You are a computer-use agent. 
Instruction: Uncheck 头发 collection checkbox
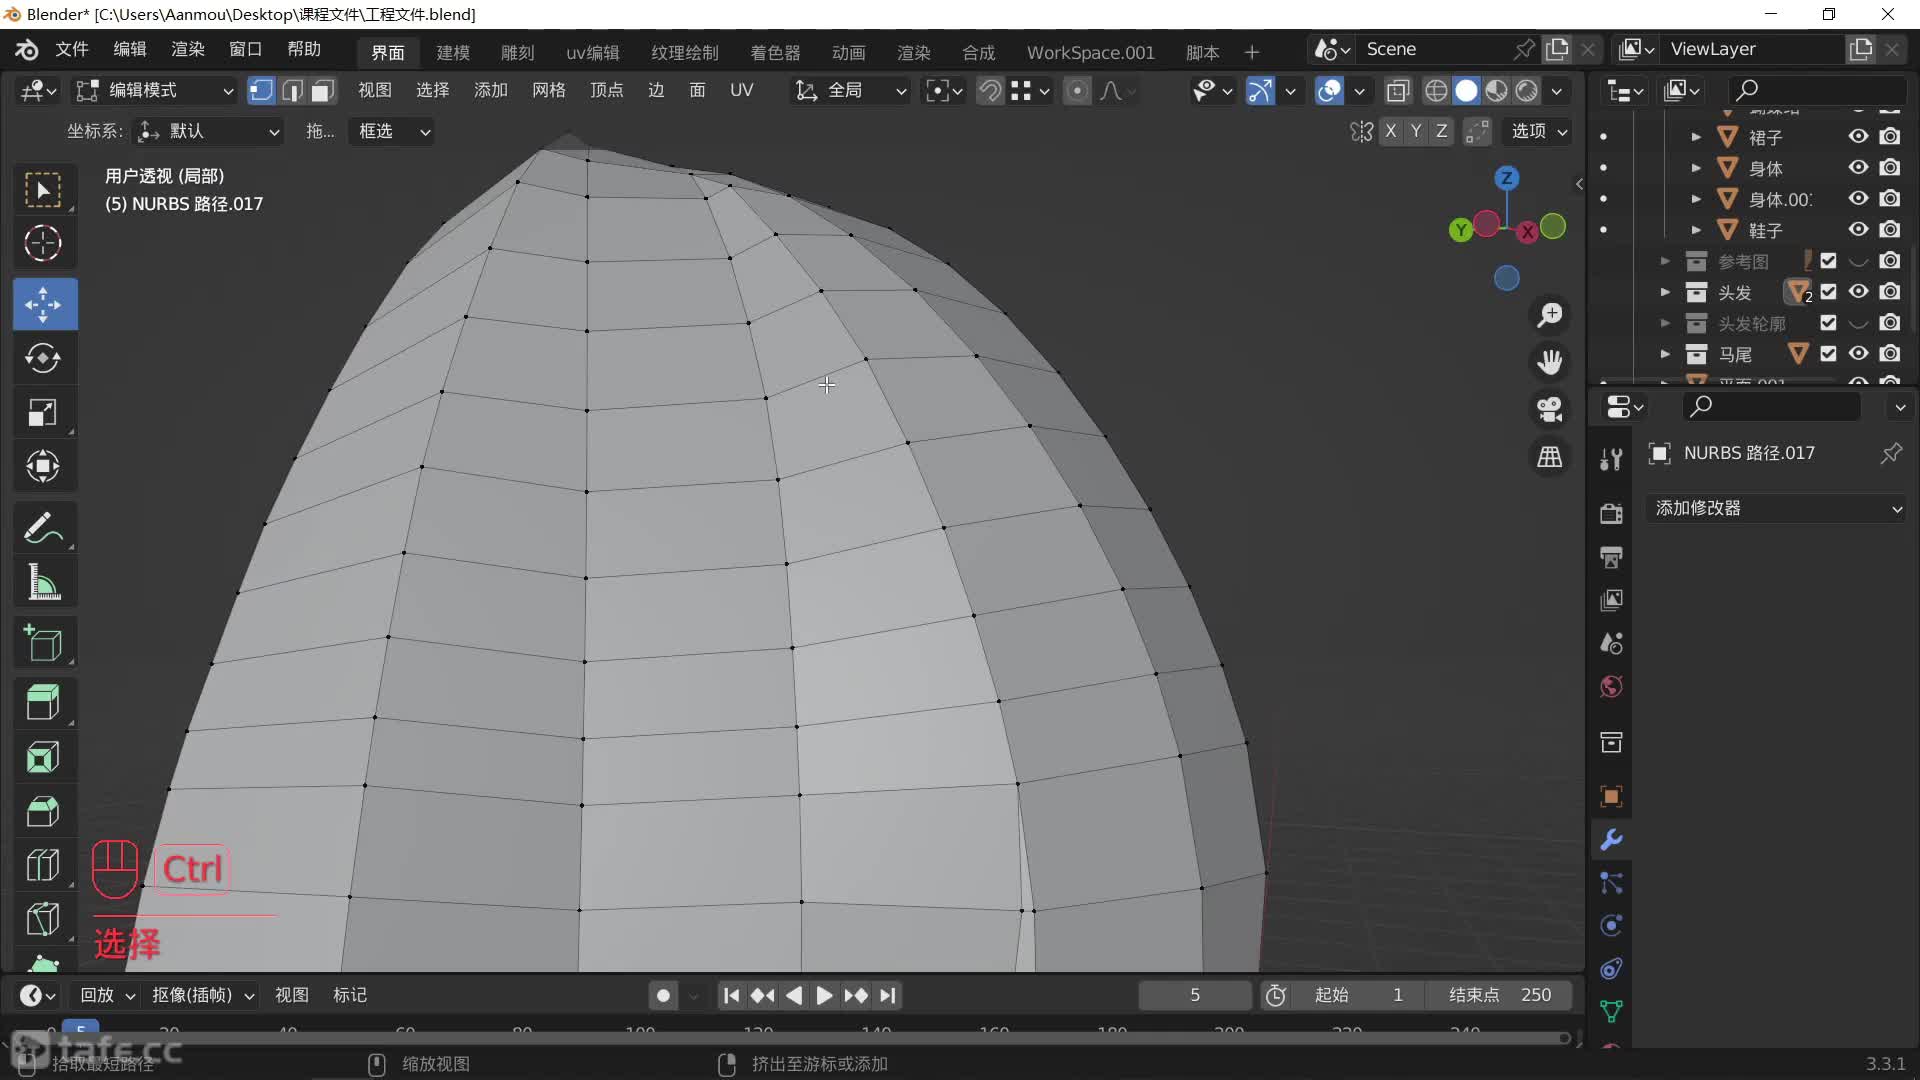1828,292
